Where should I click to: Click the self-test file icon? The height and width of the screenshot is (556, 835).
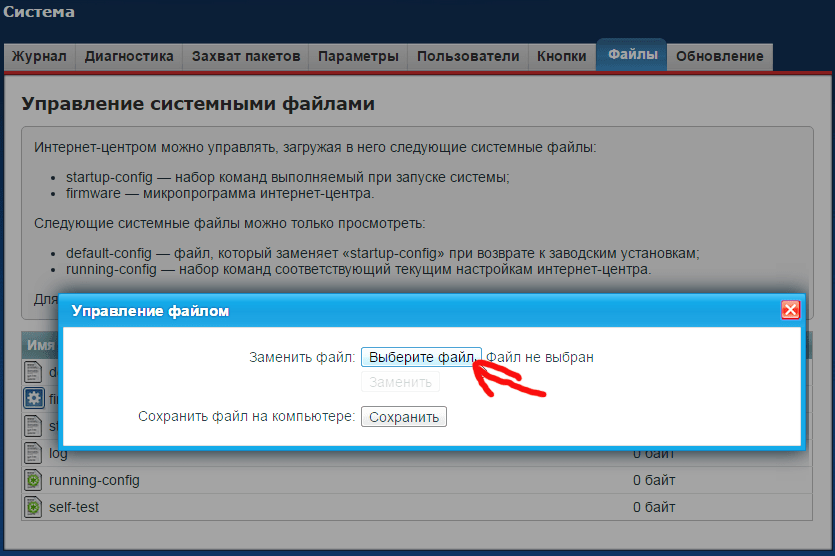(33, 506)
